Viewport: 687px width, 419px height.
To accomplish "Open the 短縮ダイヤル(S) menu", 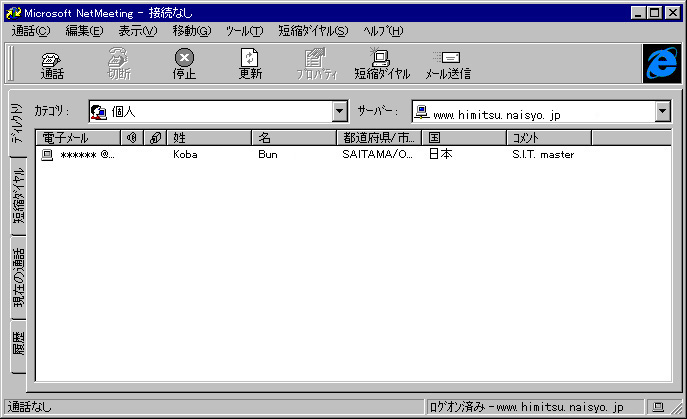I will point(313,31).
